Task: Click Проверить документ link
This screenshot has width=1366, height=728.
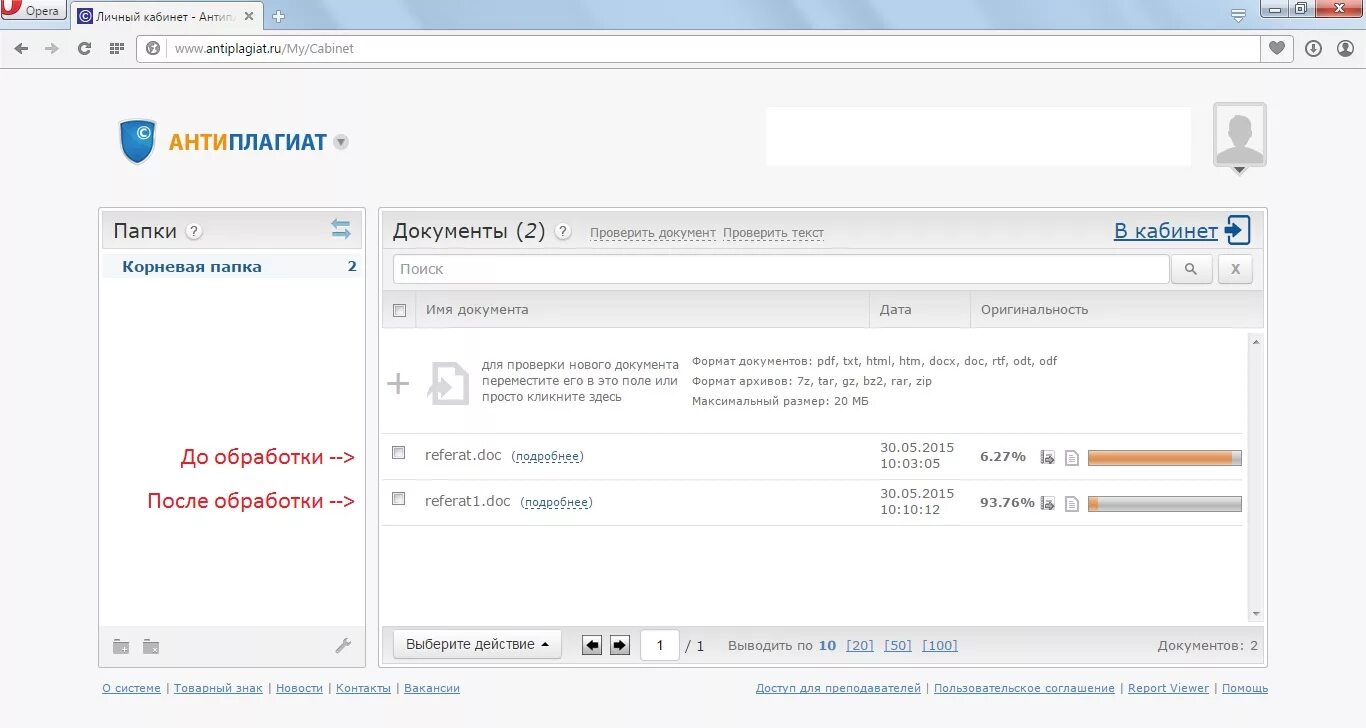Action: (x=653, y=233)
